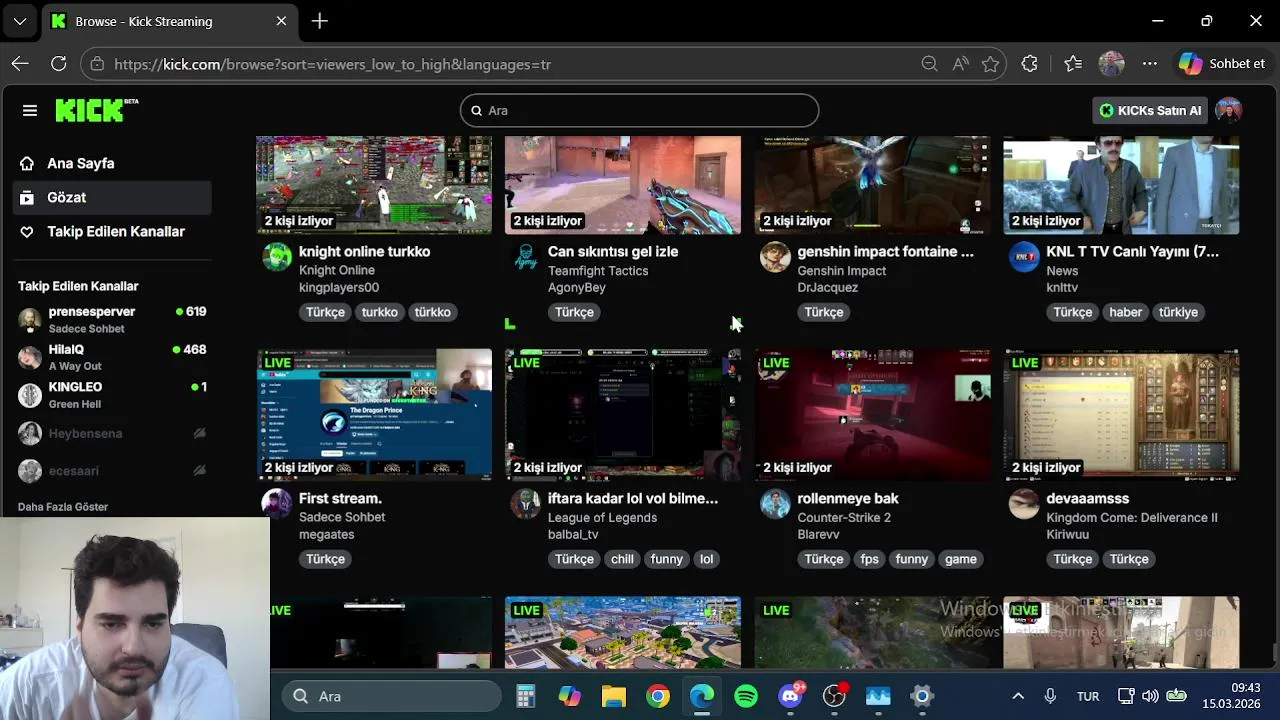
Task: Click the Windows taskbar Ara search box
Action: tap(391, 696)
